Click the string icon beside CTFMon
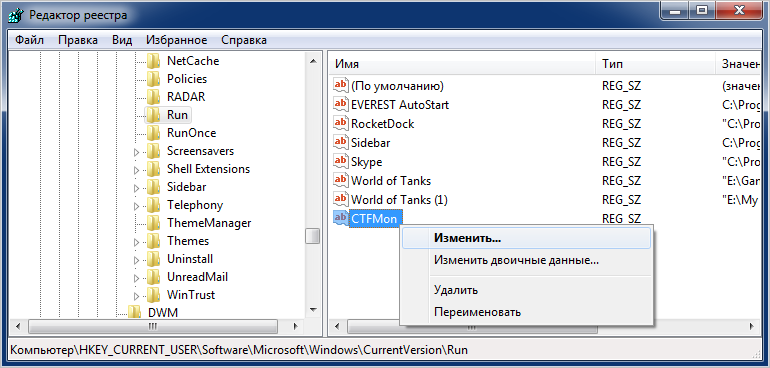 point(340,218)
